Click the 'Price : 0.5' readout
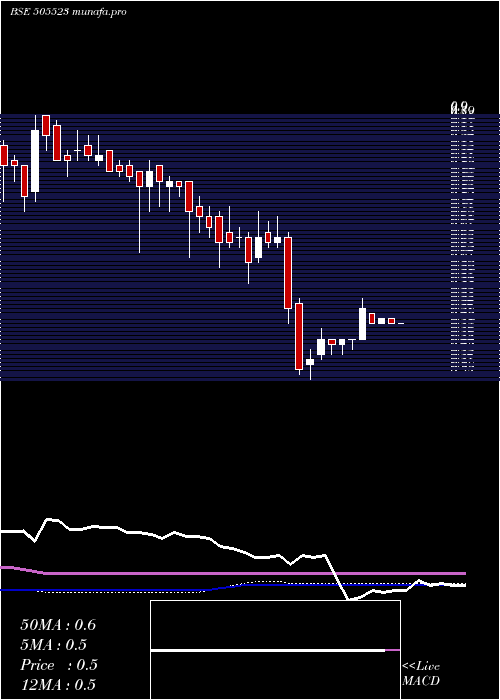 pos(59,665)
